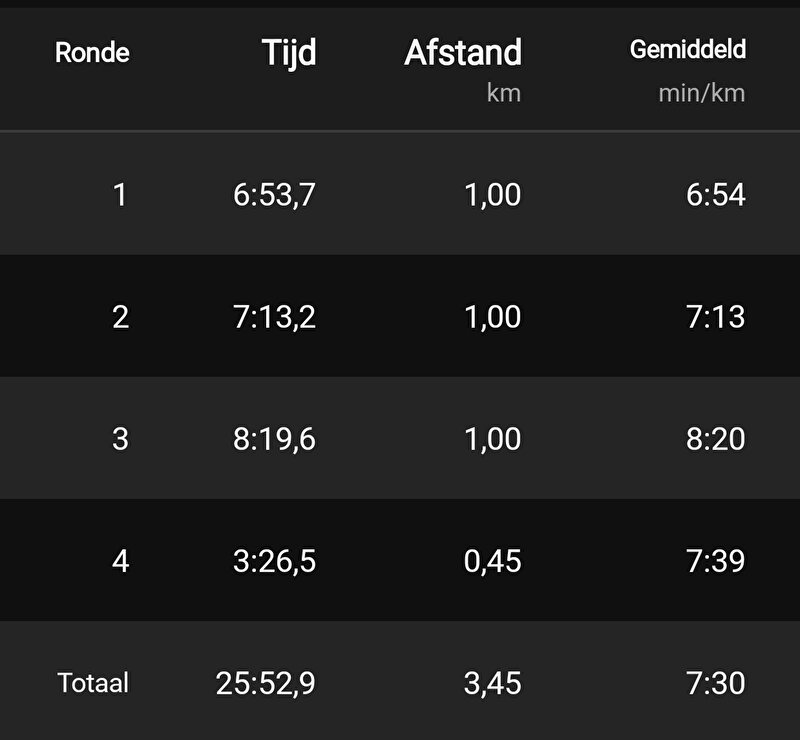Select total distance 3,45
800x740 pixels.
pos(492,684)
